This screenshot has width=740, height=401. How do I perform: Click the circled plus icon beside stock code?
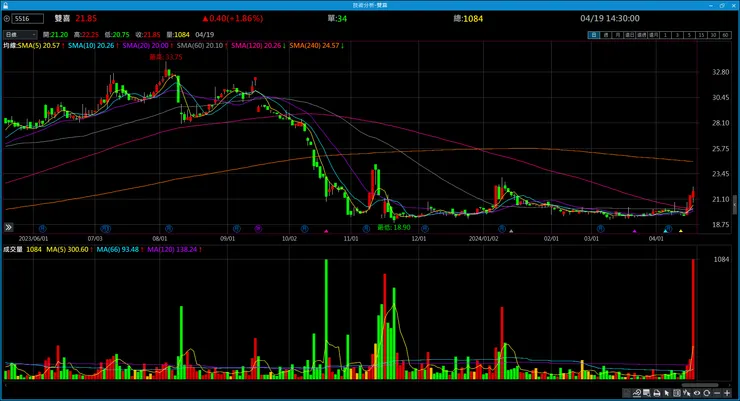(x=7, y=19)
